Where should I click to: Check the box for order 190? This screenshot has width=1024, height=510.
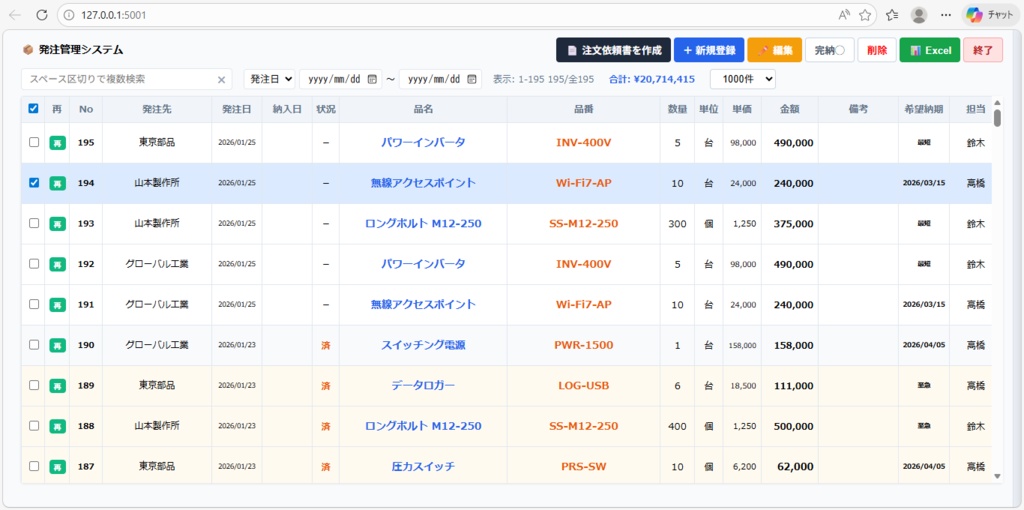pos(34,345)
